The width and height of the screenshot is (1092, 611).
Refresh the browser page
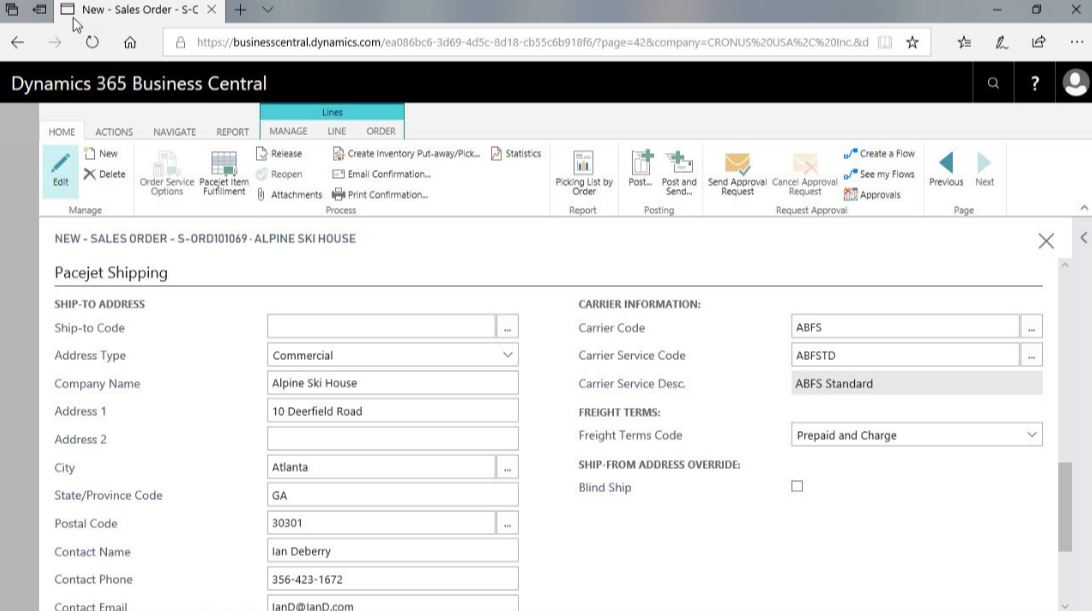coord(92,42)
